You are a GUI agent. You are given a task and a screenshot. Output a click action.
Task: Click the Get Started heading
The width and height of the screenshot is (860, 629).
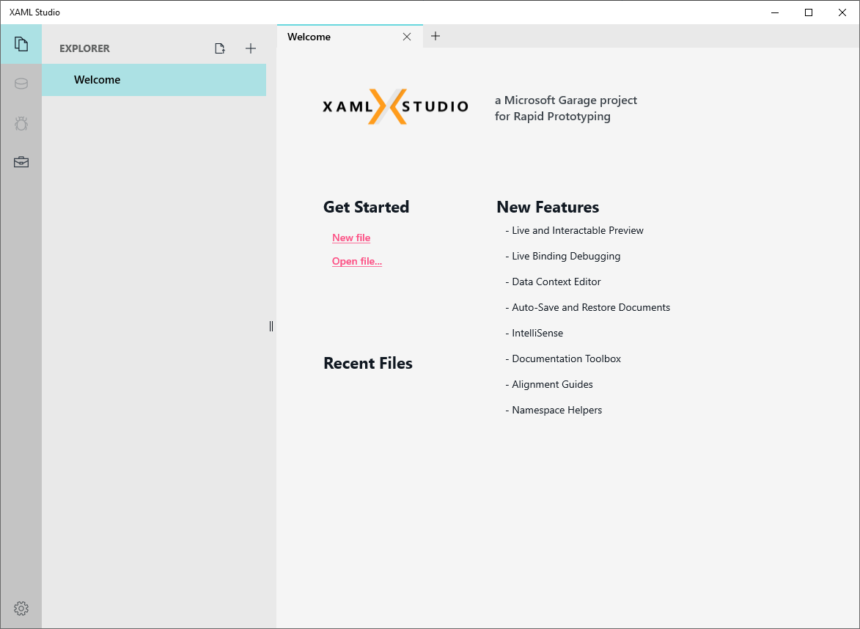[365, 207]
